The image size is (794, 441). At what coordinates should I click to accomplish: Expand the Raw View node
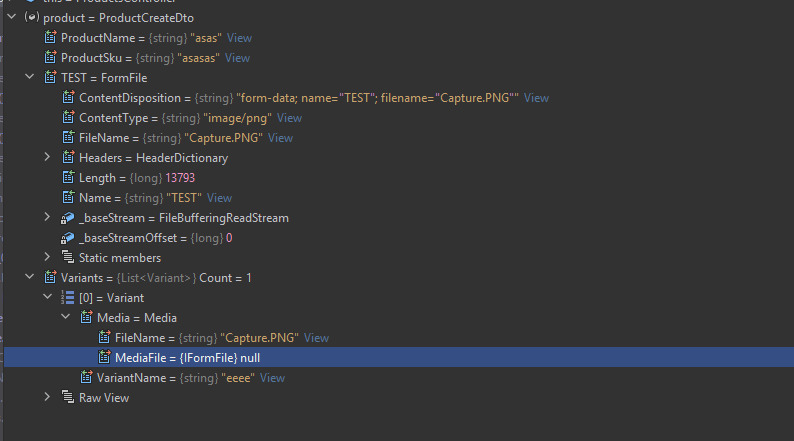[47, 397]
